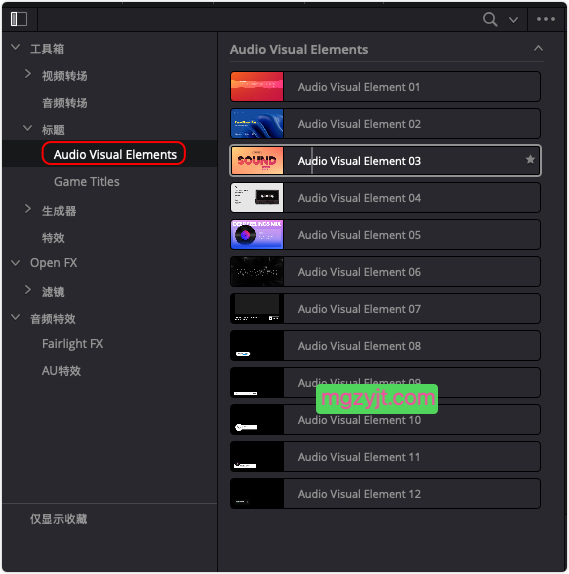
Task: Favorite star on Audio Visual Element 03
Action: [x=530, y=160]
